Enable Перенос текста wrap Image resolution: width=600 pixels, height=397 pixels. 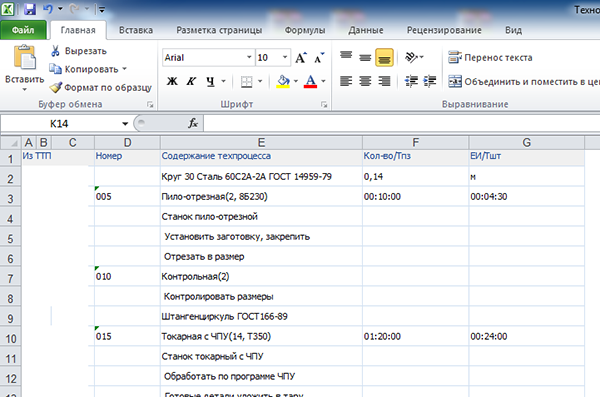(490, 57)
